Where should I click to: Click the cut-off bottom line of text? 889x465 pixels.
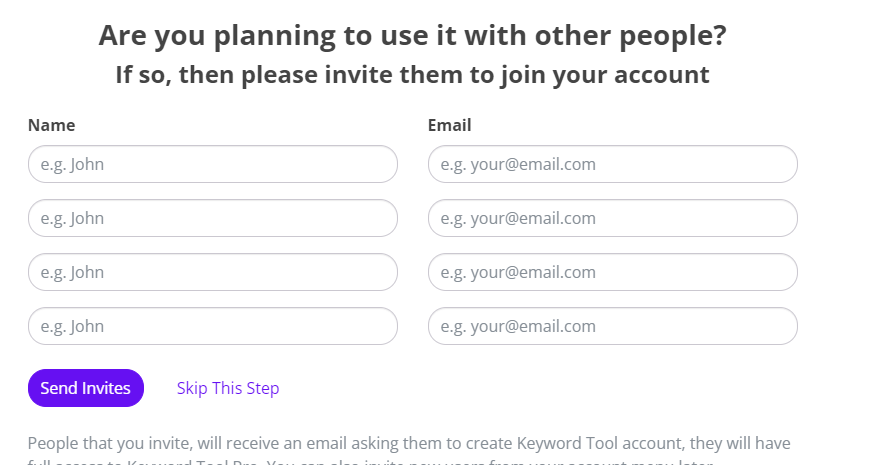click(x=370, y=461)
